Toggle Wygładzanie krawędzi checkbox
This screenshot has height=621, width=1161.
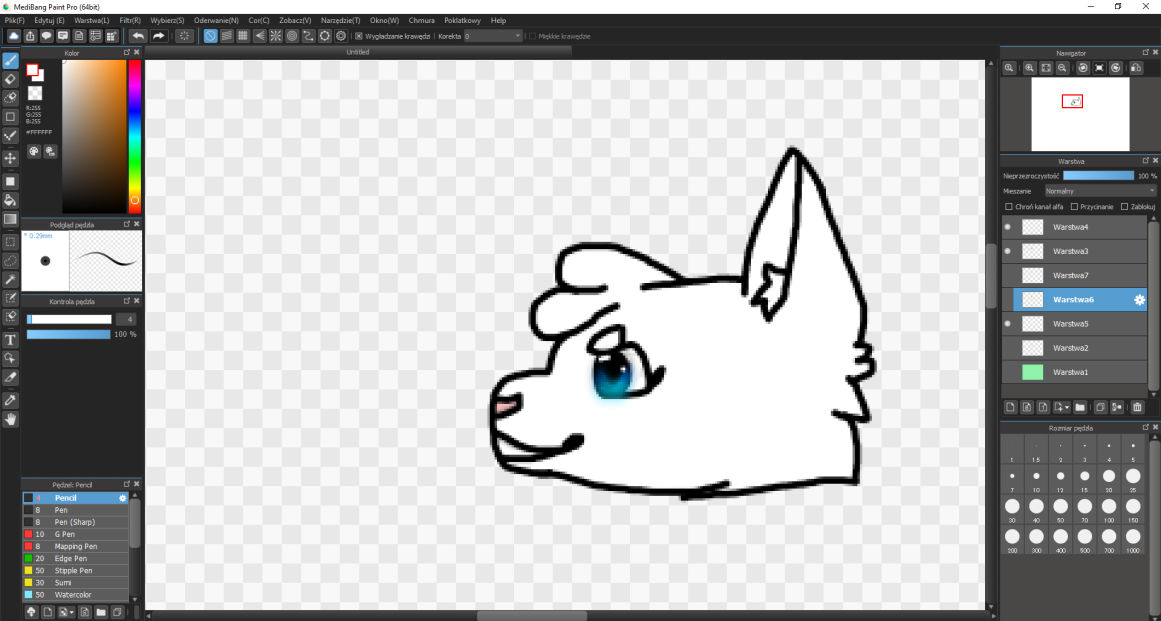point(359,36)
